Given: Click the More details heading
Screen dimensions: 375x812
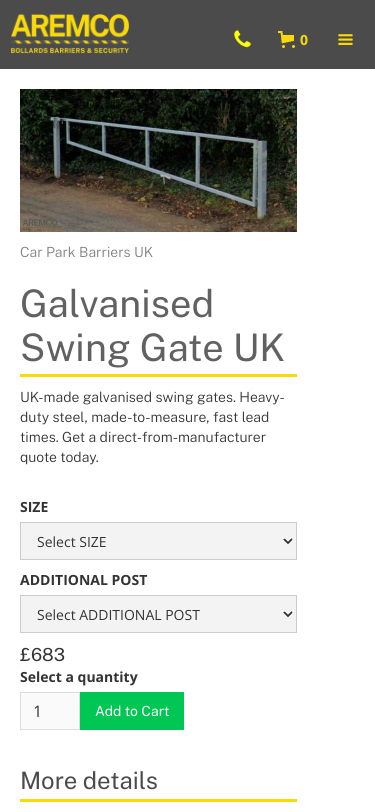Looking at the screenshot, I should (x=89, y=781).
